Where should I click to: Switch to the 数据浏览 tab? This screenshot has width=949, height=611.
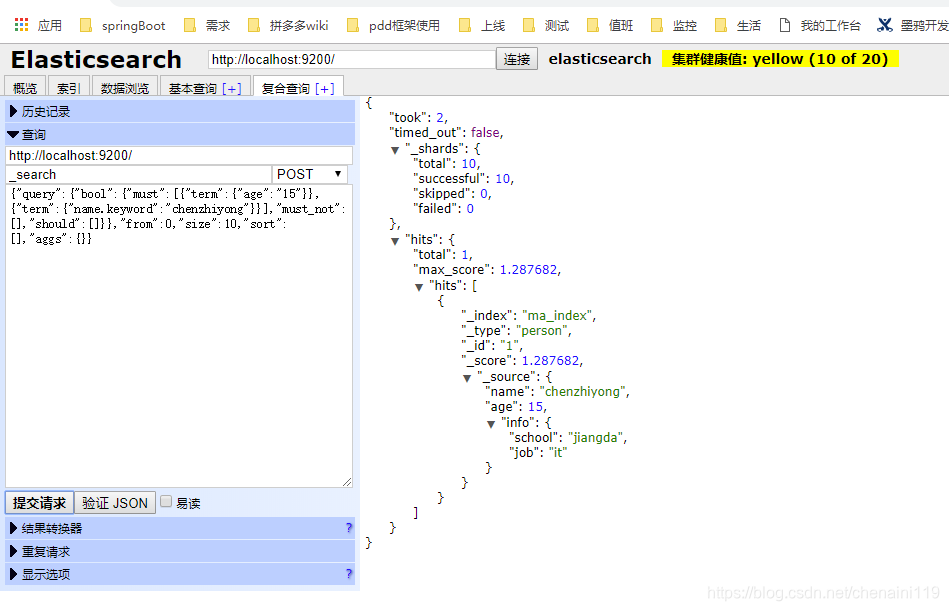125,88
